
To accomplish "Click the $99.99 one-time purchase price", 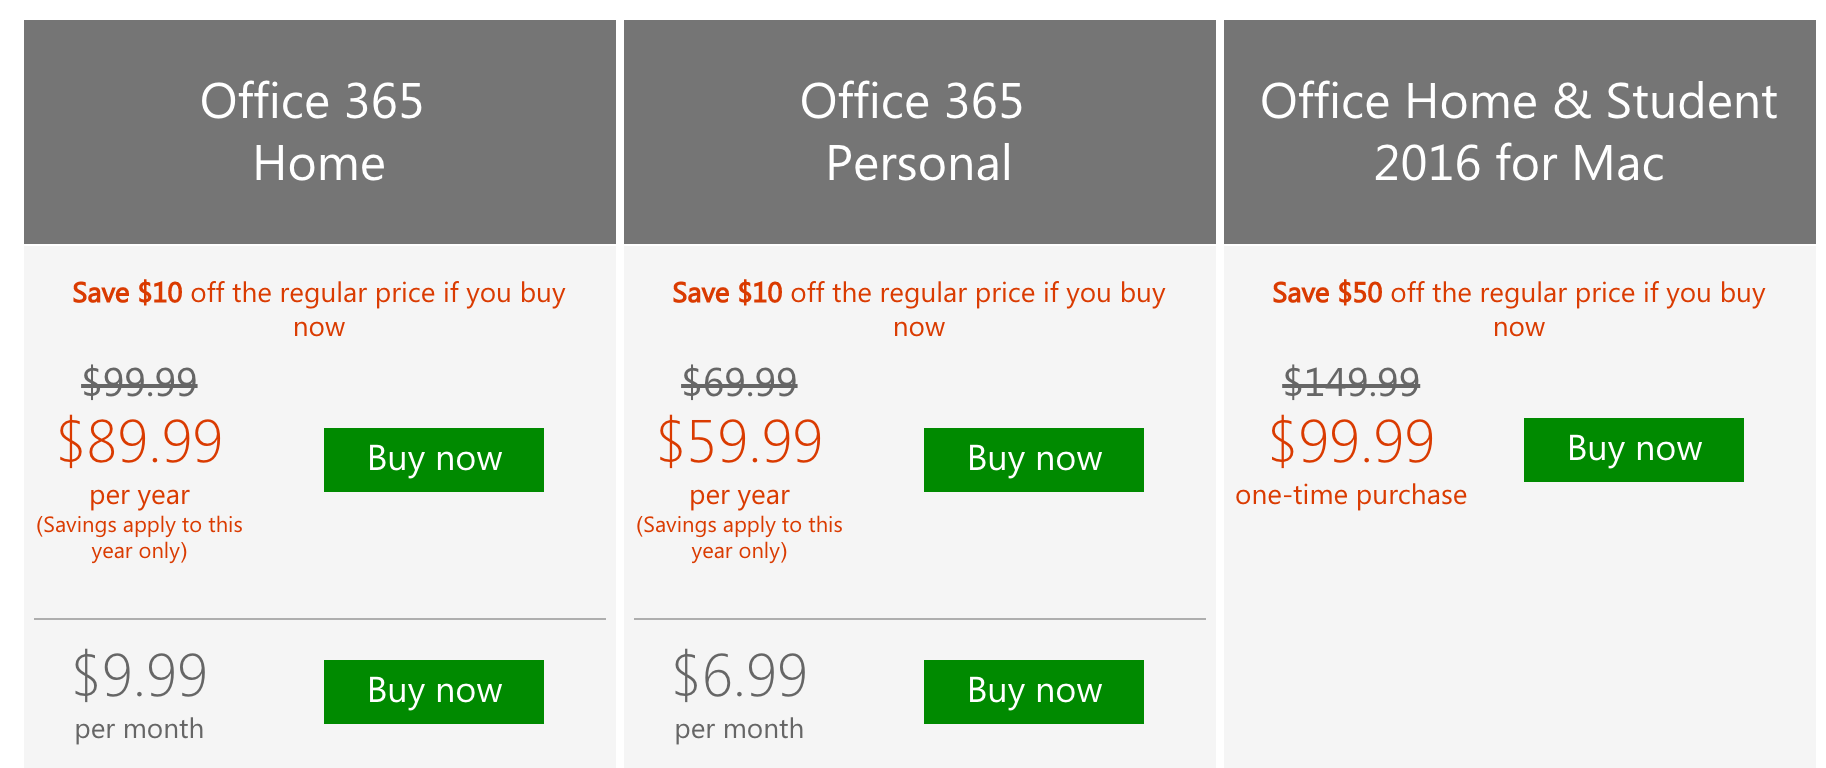I will [x=1351, y=442].
